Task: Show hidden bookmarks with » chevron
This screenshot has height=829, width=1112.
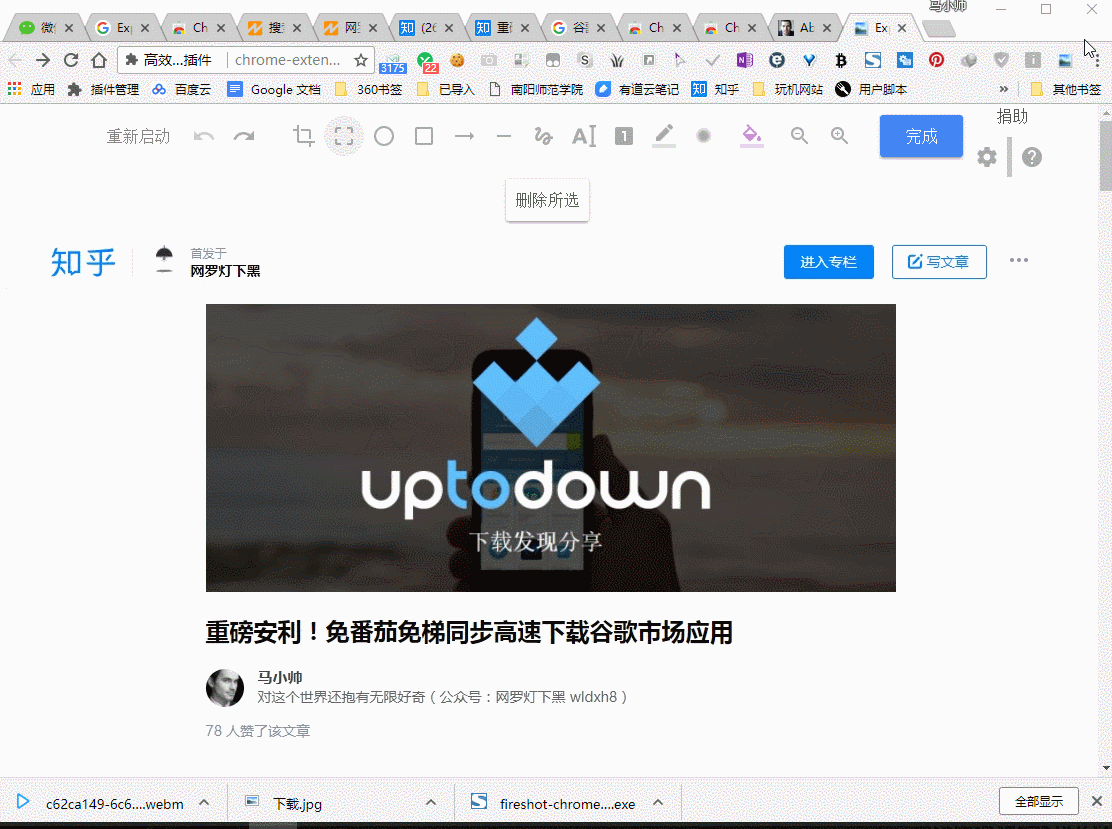Action: click(x=1003, y=89)
